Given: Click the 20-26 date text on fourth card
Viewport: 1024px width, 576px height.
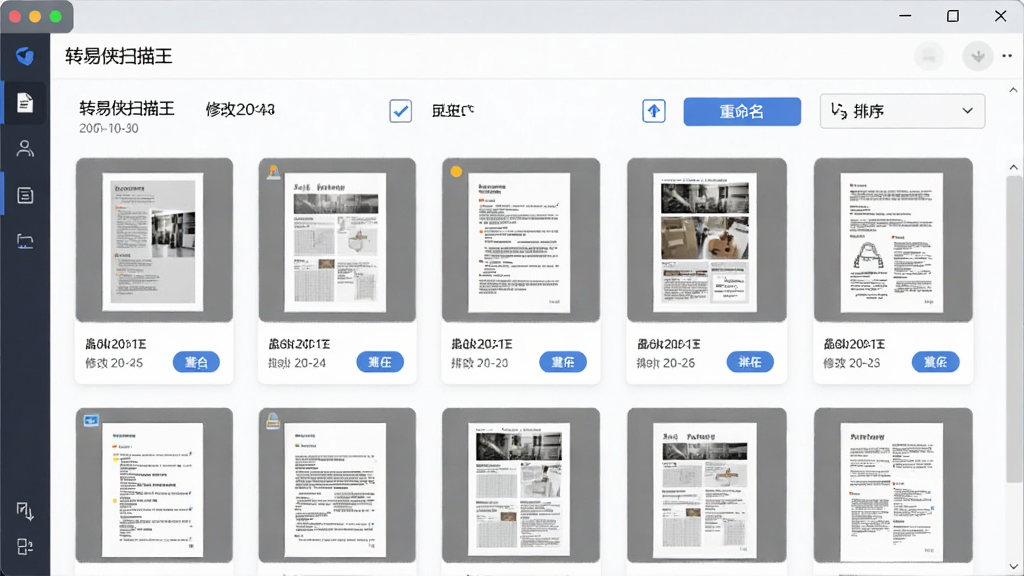Looking at the screenshot, I should click(x=665, y=363).
